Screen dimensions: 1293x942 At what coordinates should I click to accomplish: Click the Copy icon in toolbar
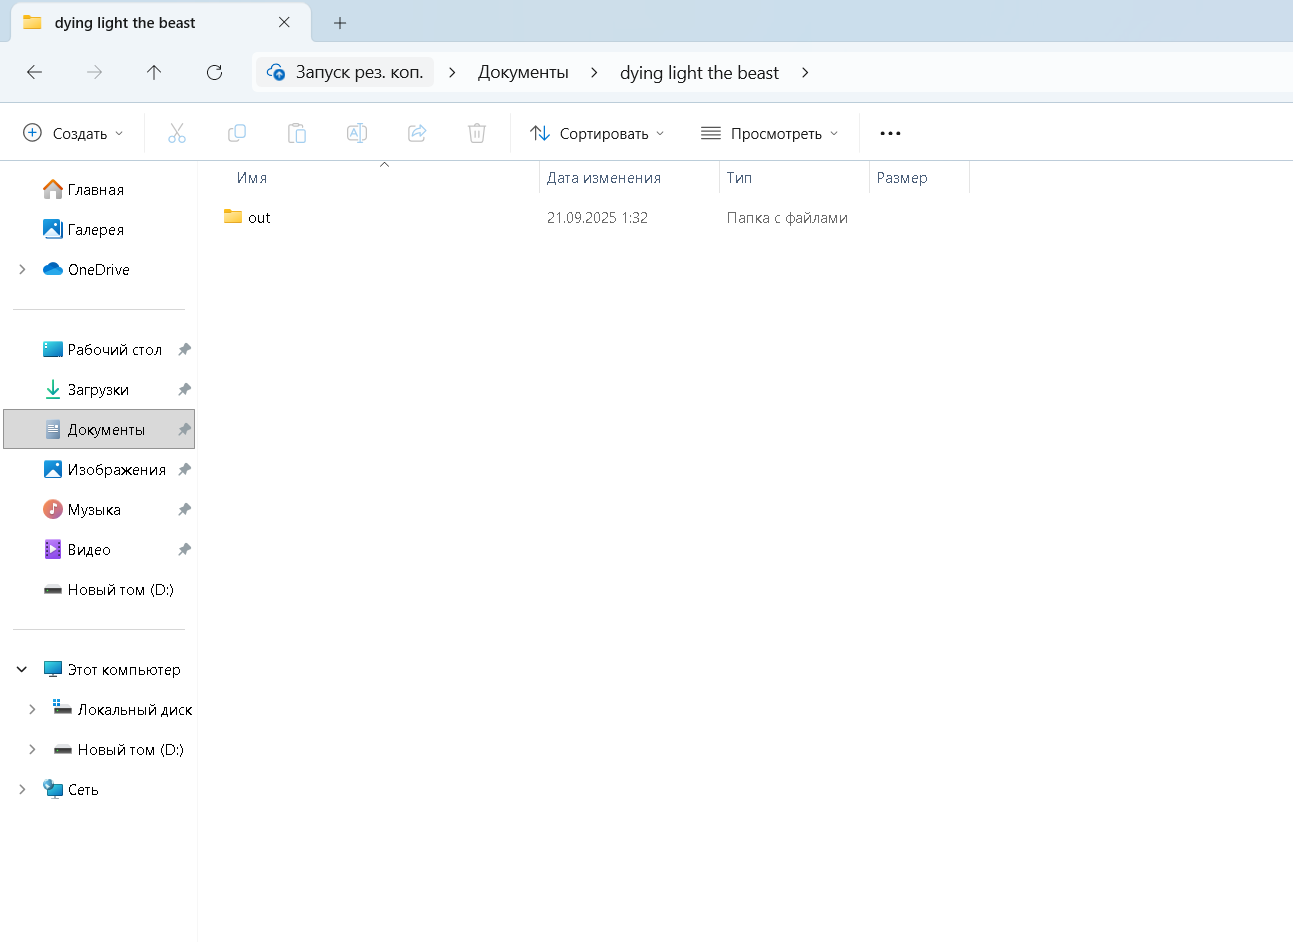237,133
